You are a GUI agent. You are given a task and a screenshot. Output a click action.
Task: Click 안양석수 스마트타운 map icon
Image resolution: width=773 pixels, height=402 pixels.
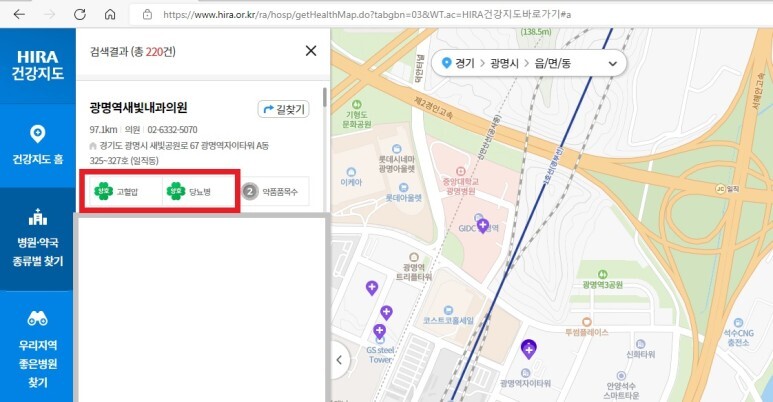621,376
